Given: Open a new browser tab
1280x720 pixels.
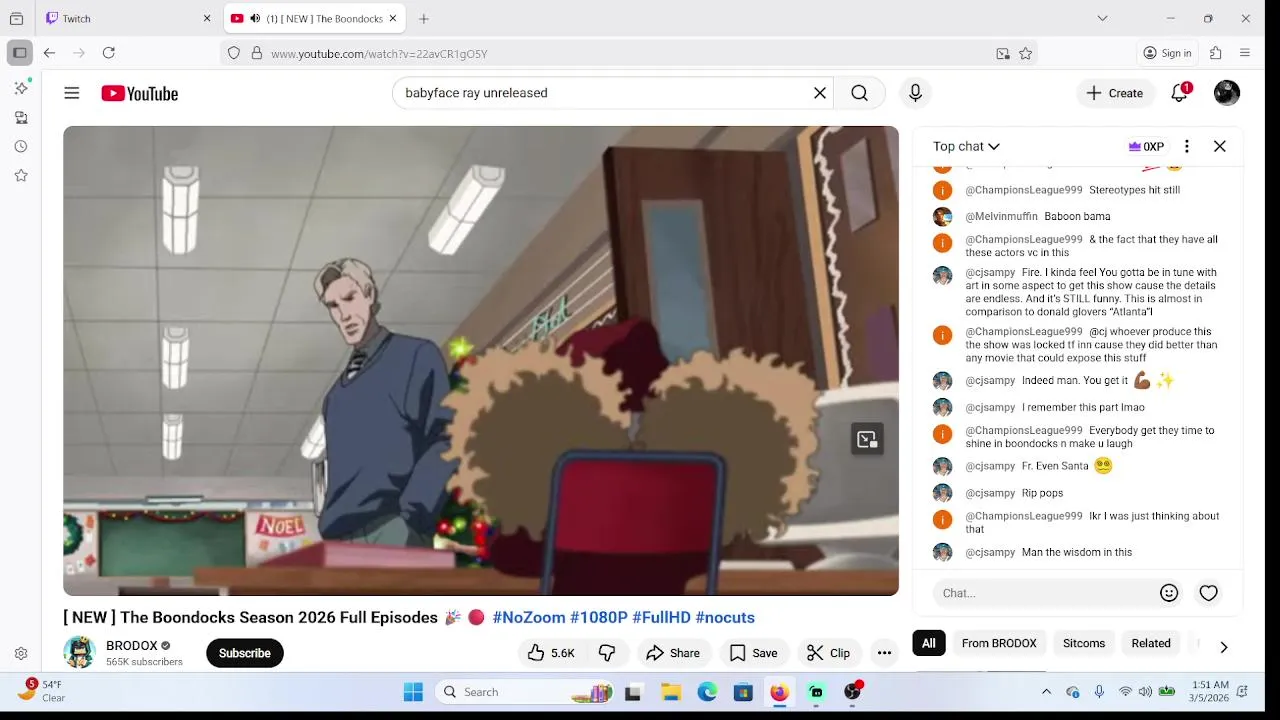Looking at the screenshot, I should tap(424, 18).
